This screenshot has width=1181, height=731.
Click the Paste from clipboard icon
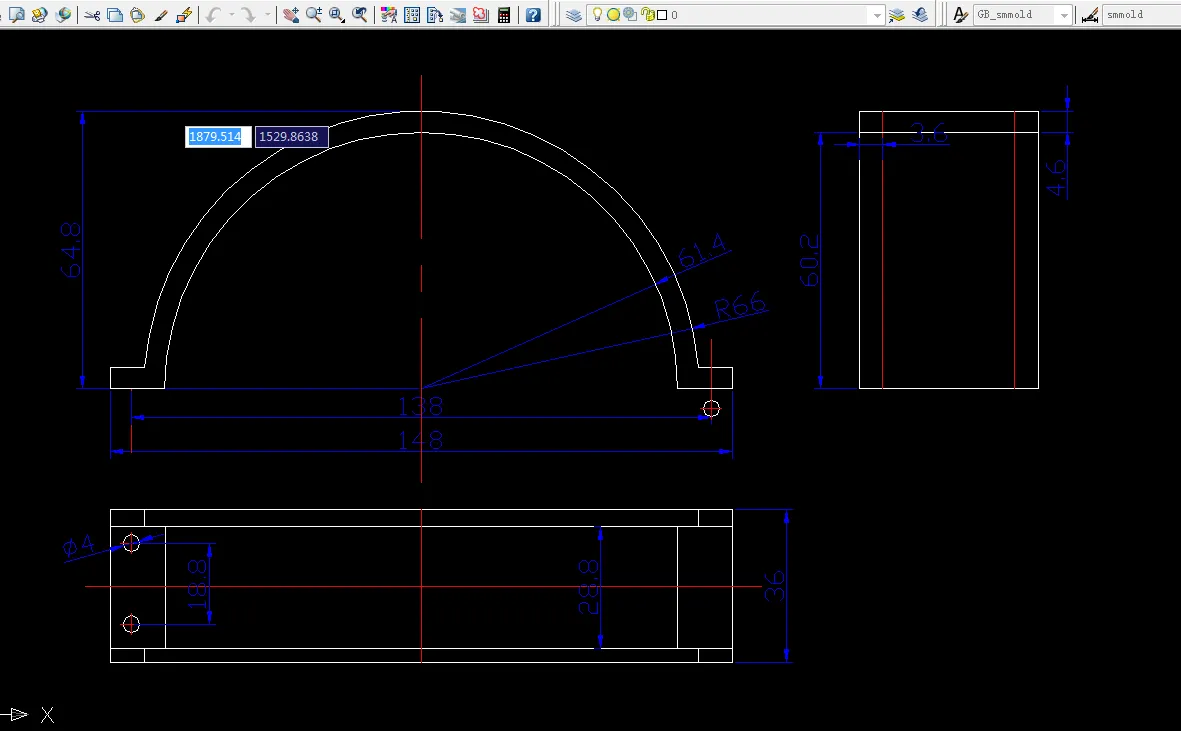tap(137, 14)
